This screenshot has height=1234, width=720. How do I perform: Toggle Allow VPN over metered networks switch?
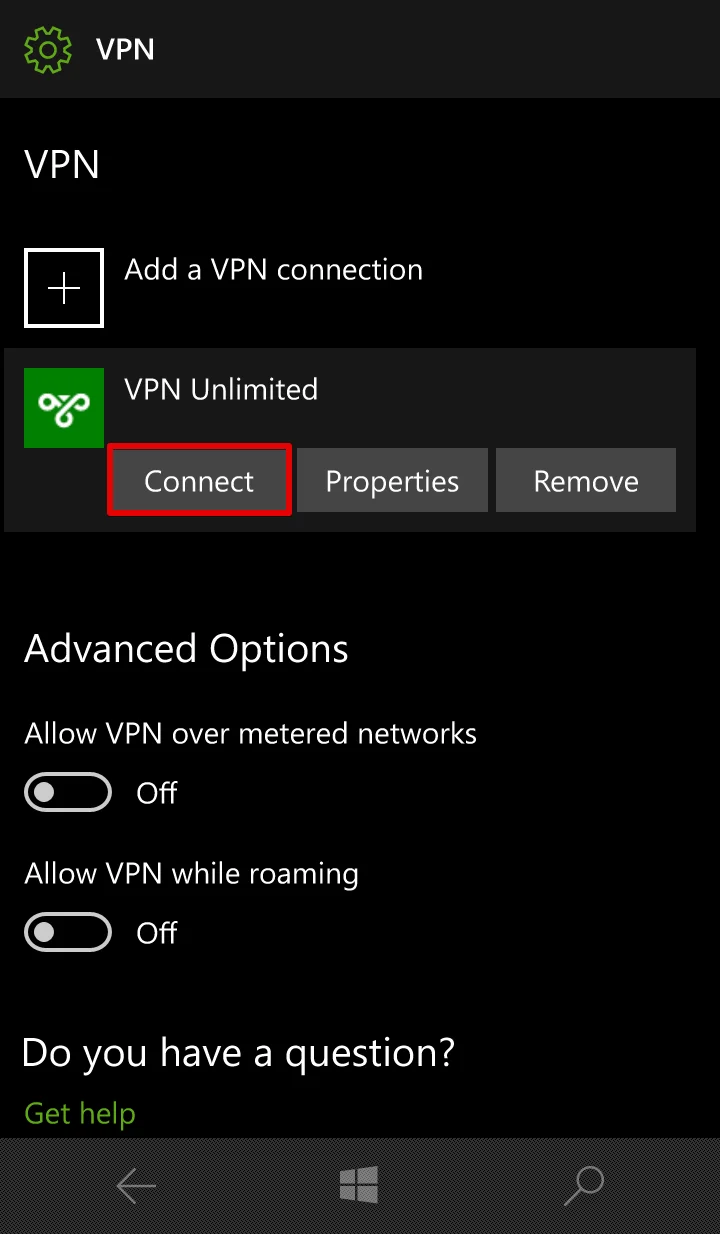(x=68, y=793)
